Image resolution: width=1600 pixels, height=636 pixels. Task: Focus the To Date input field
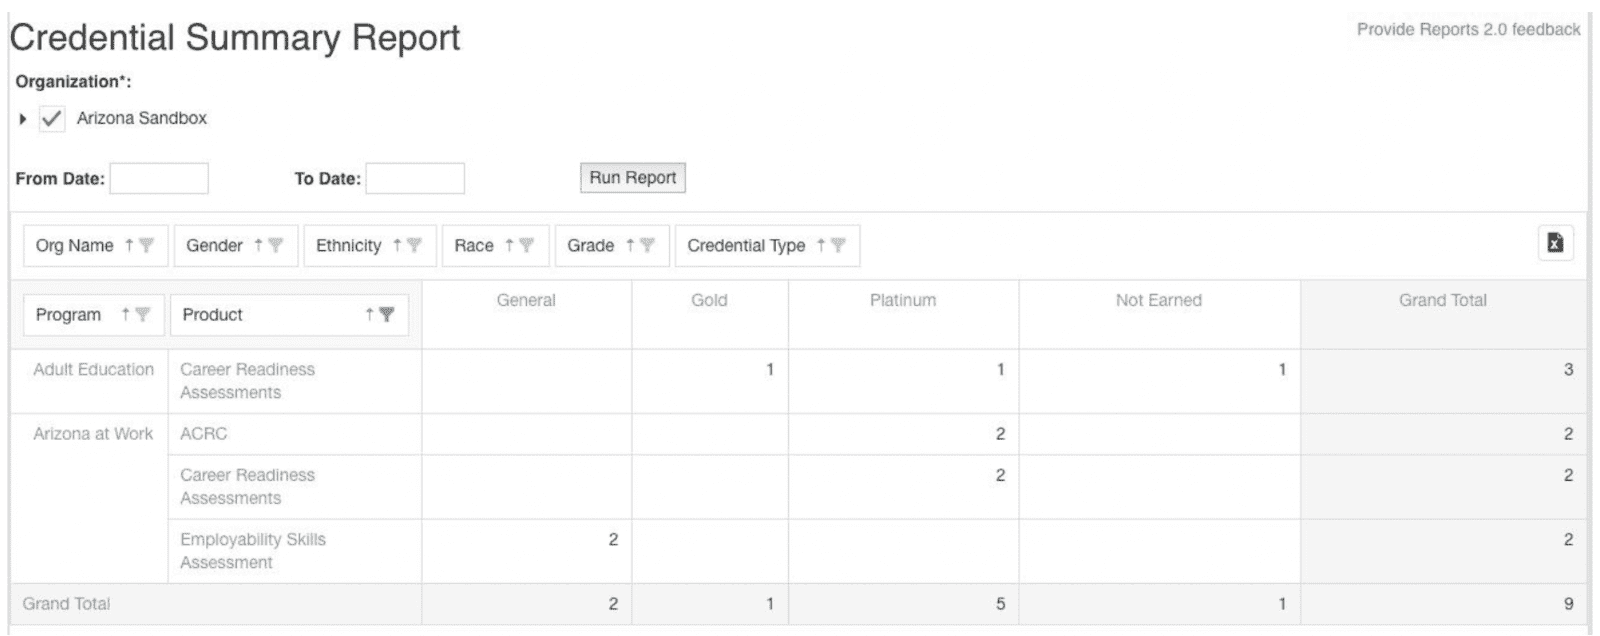(x=415, y=179)
